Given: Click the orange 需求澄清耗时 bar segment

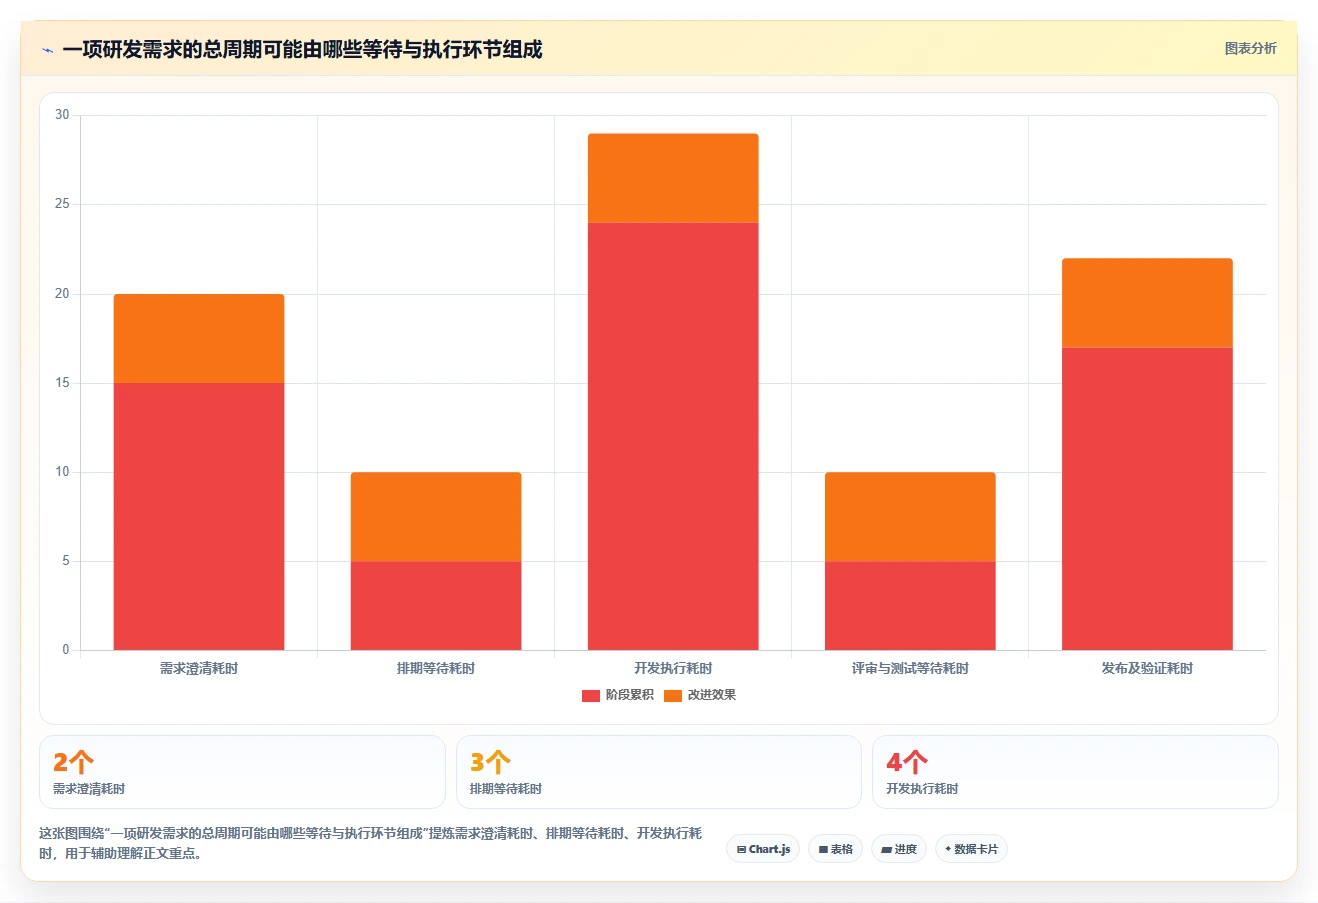Looking at the screenshot, I should (199, 338).
